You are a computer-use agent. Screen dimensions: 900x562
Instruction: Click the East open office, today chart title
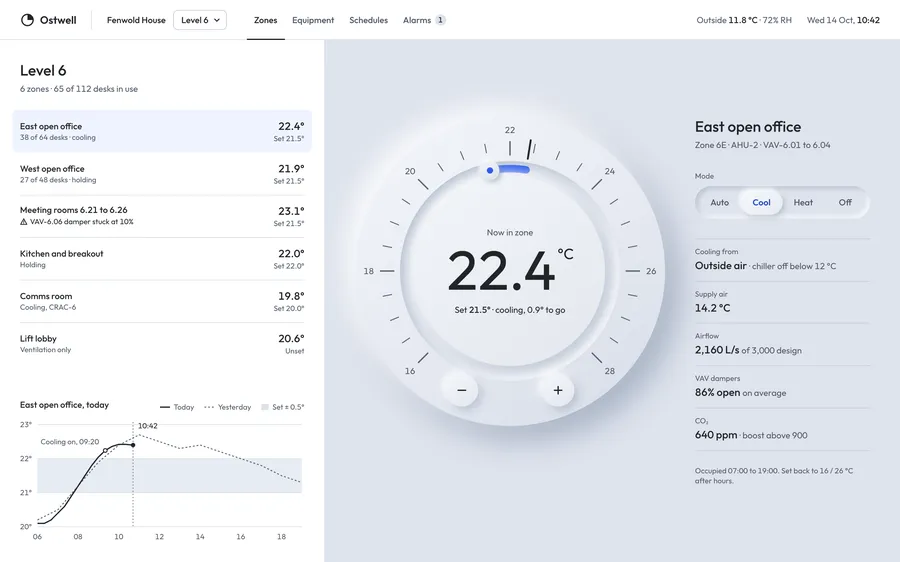pos(64,405)
